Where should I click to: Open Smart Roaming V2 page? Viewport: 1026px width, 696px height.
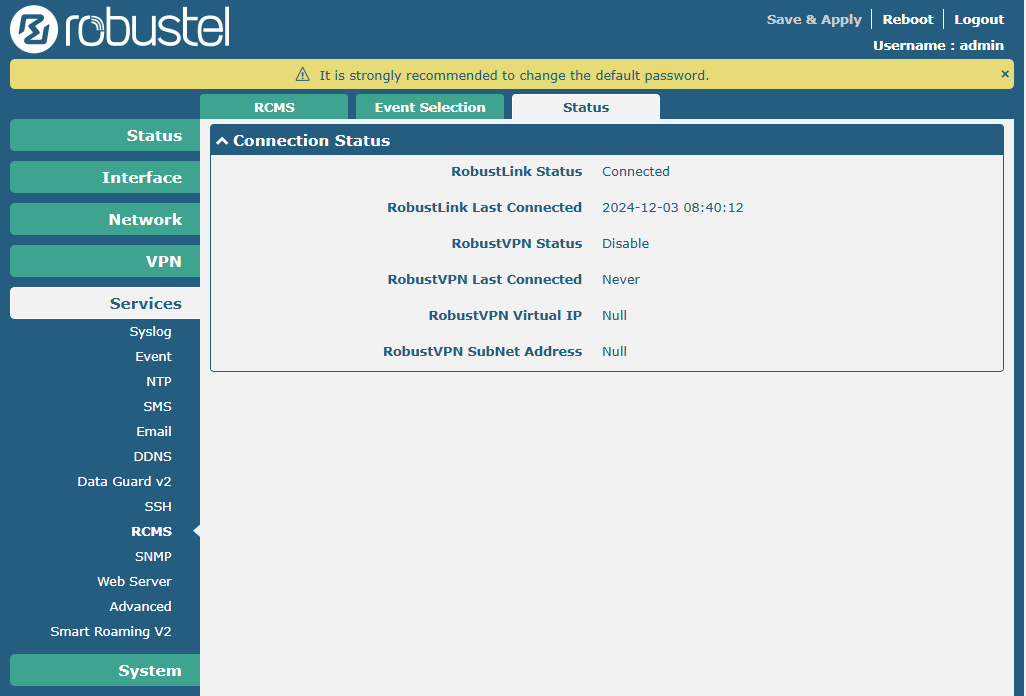111,631
